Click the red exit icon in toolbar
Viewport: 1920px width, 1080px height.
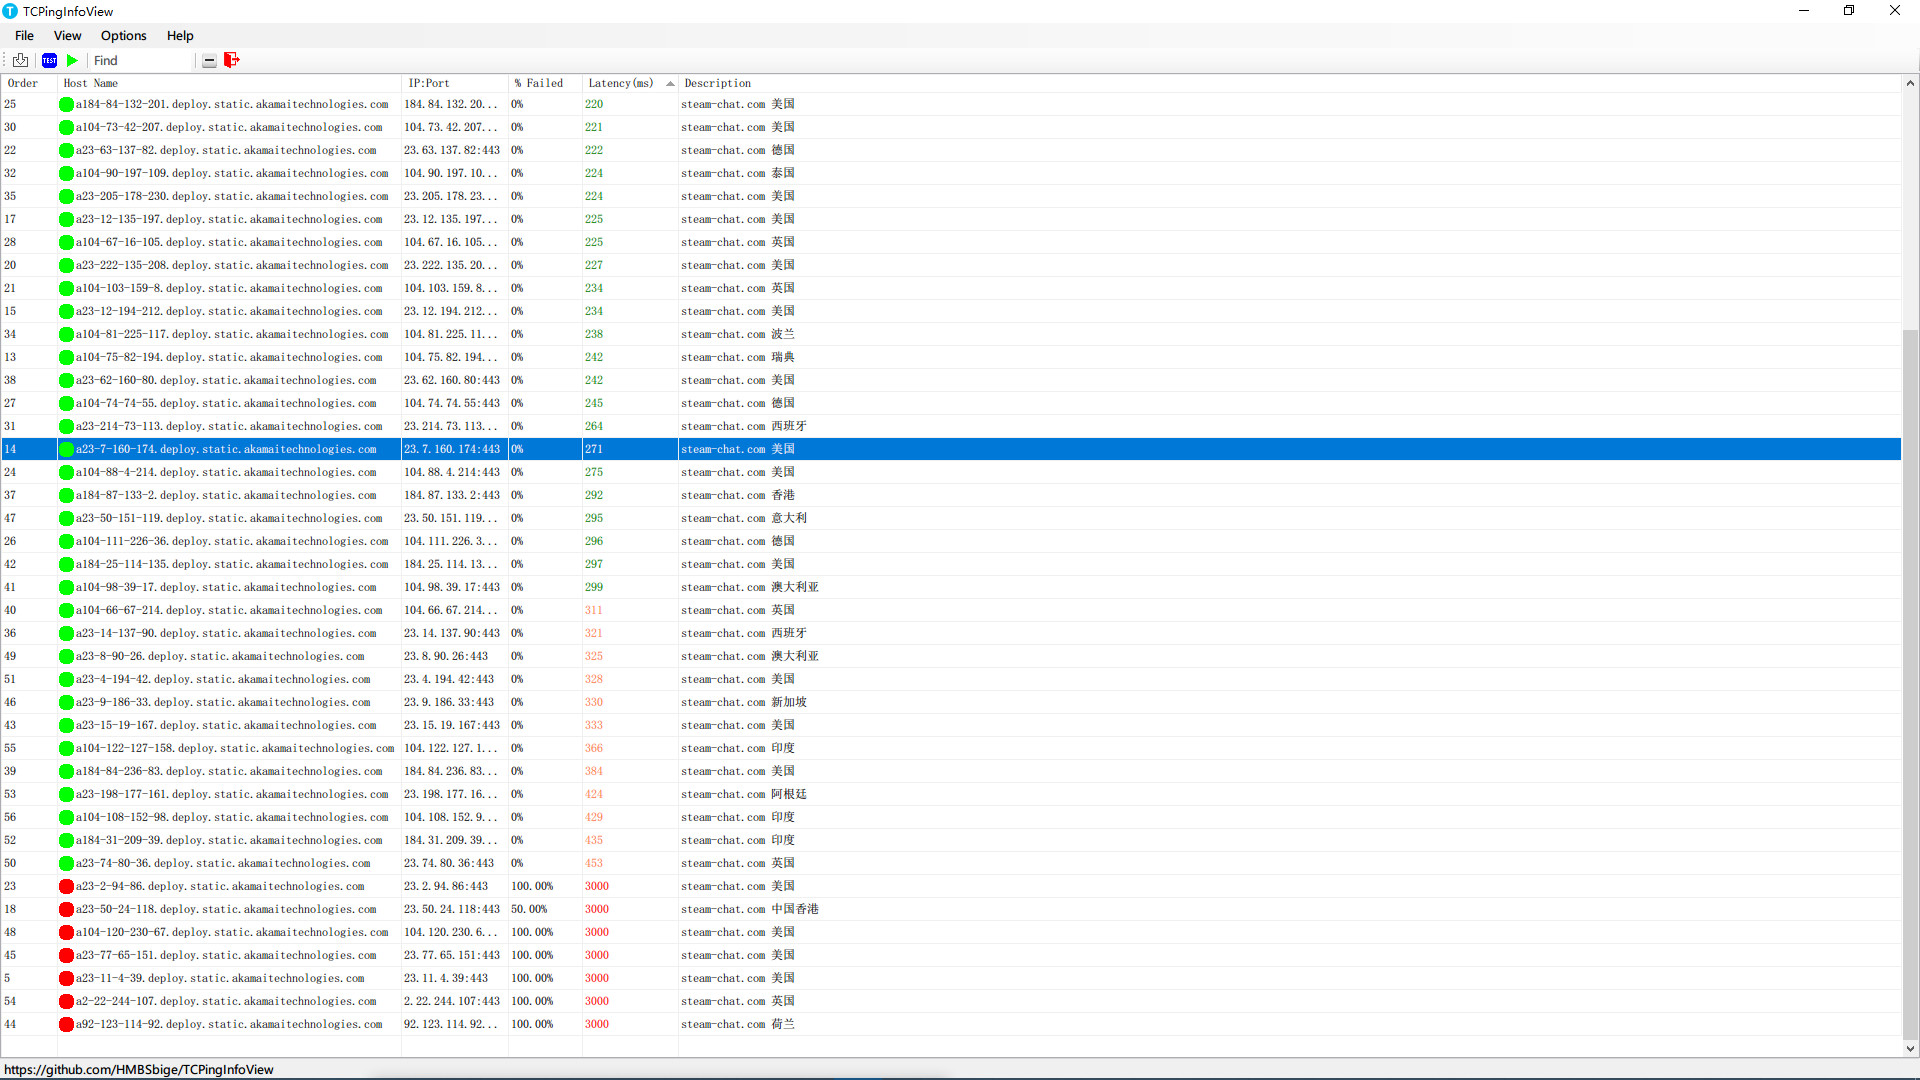[231, 60]
